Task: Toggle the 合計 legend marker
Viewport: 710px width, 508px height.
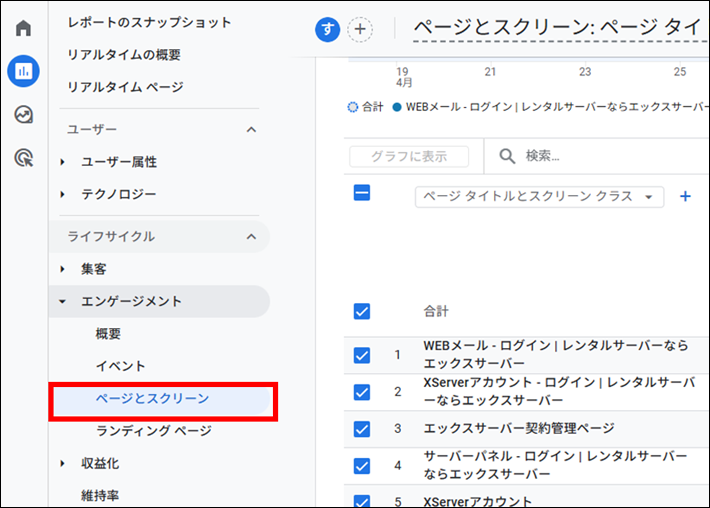Action: pos(352,107)
